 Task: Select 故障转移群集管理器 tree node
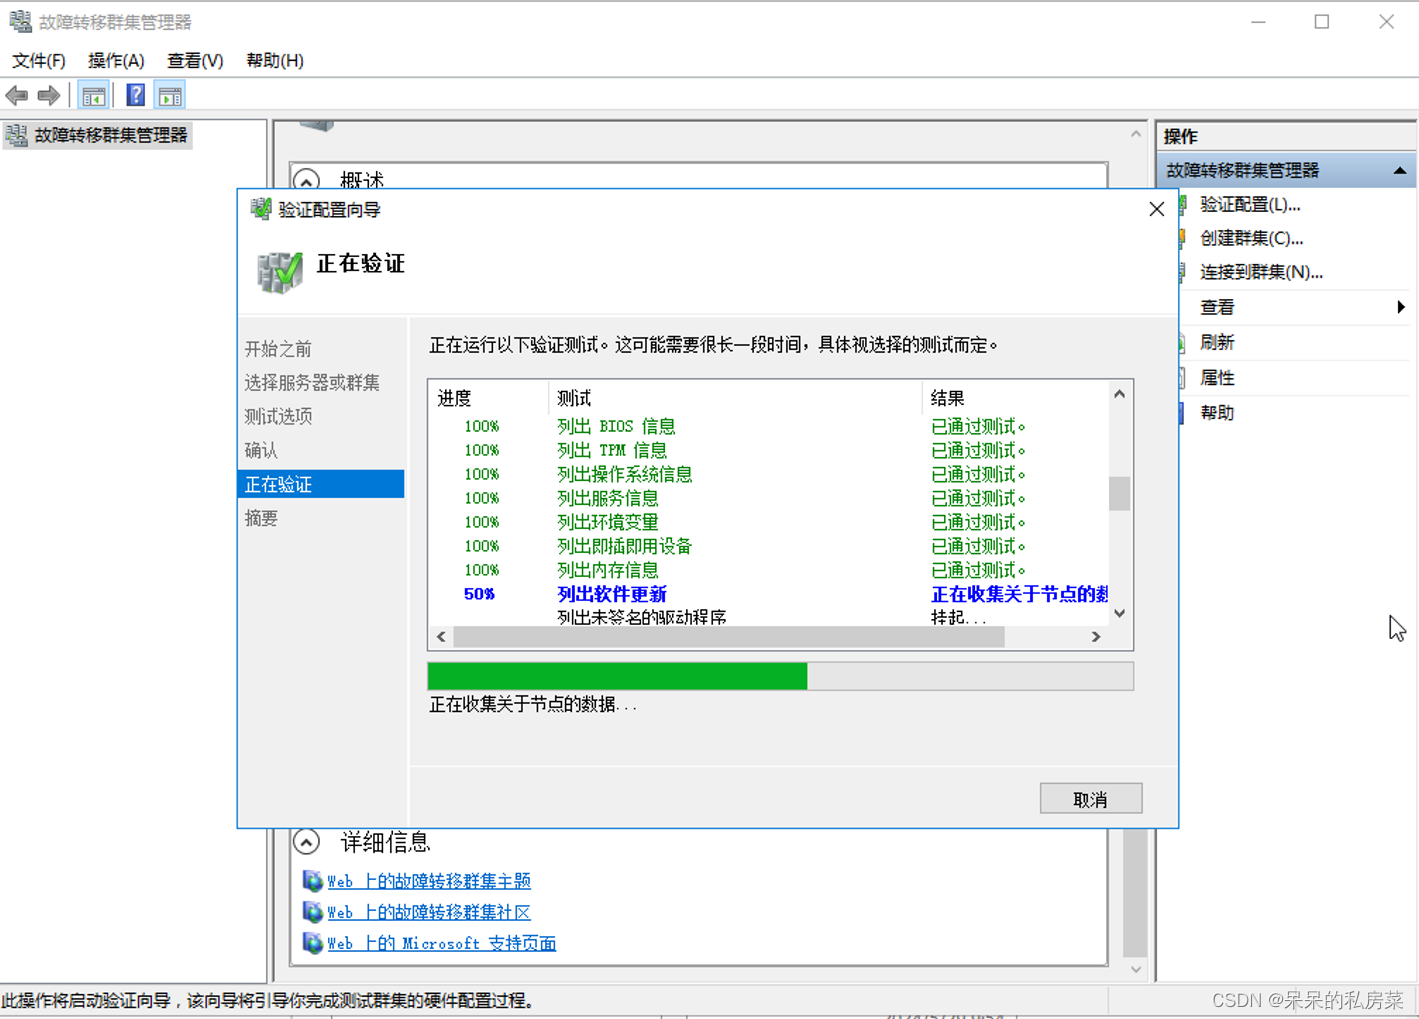(98, 135)
